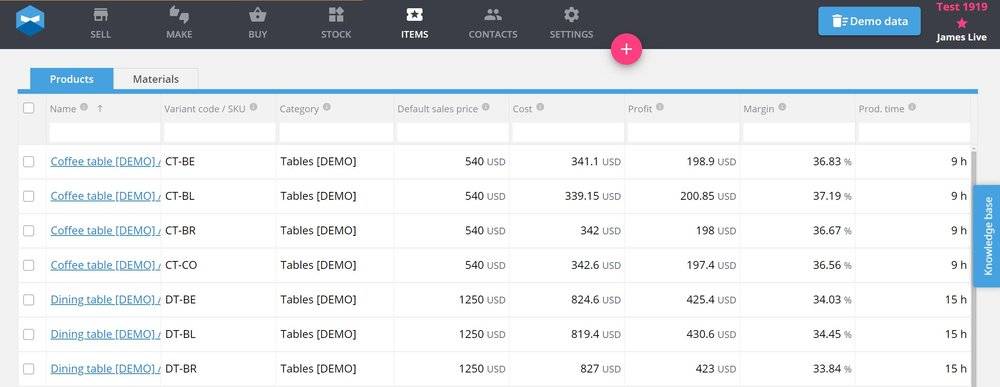Show info icon for Category column

327,108
